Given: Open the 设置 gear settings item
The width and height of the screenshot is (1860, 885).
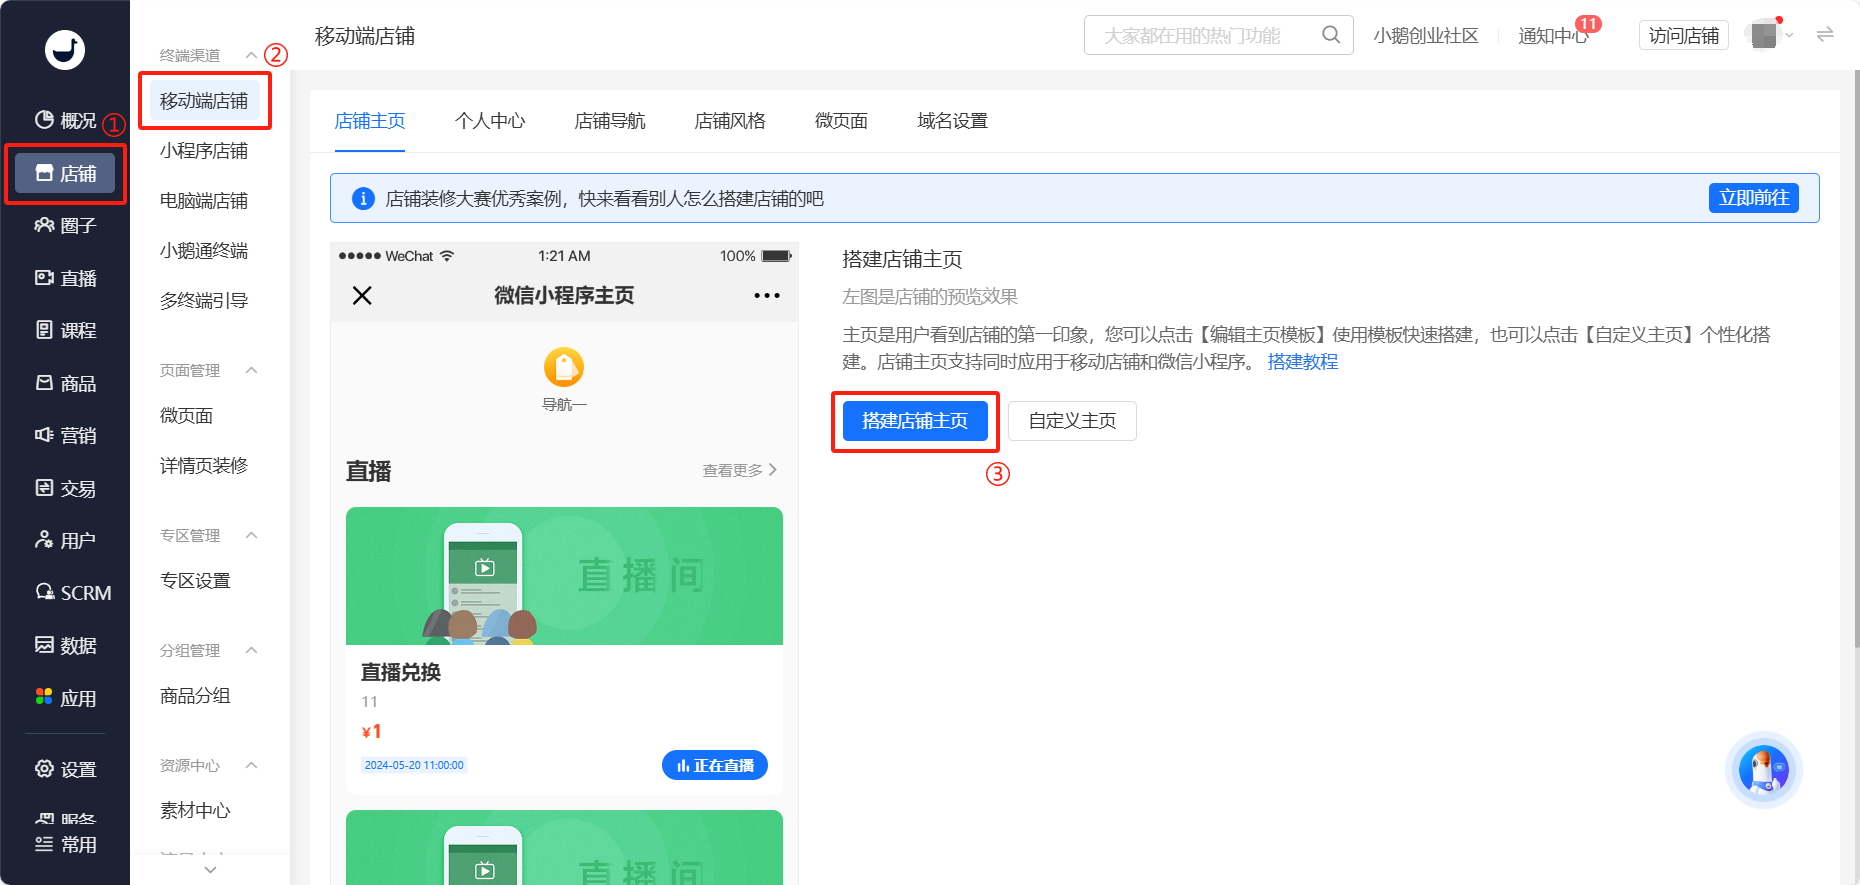Looking at the screenshot, I should coord(65,769).
